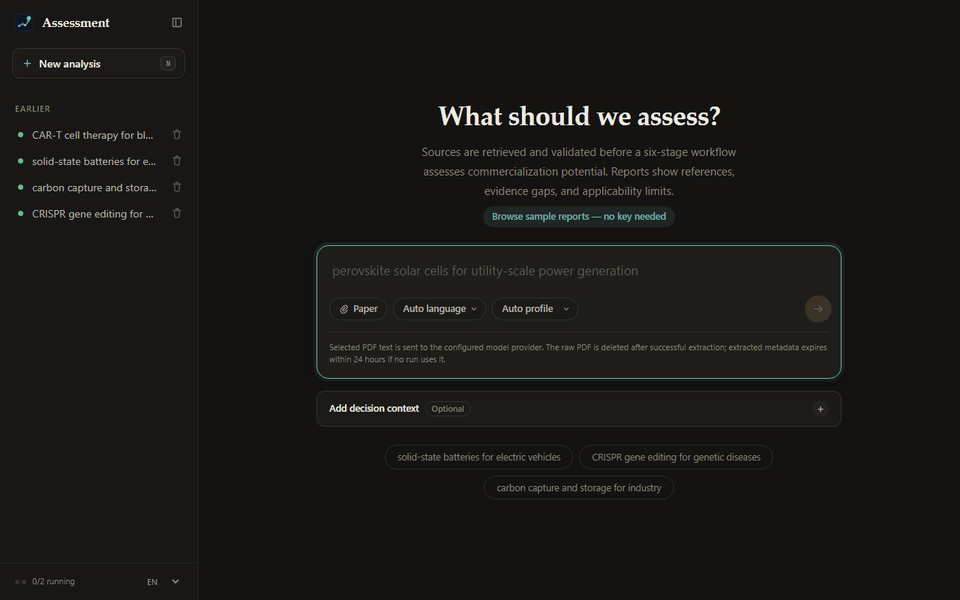
Task: Click the What should we assess heading
Action: coord(579,116)
